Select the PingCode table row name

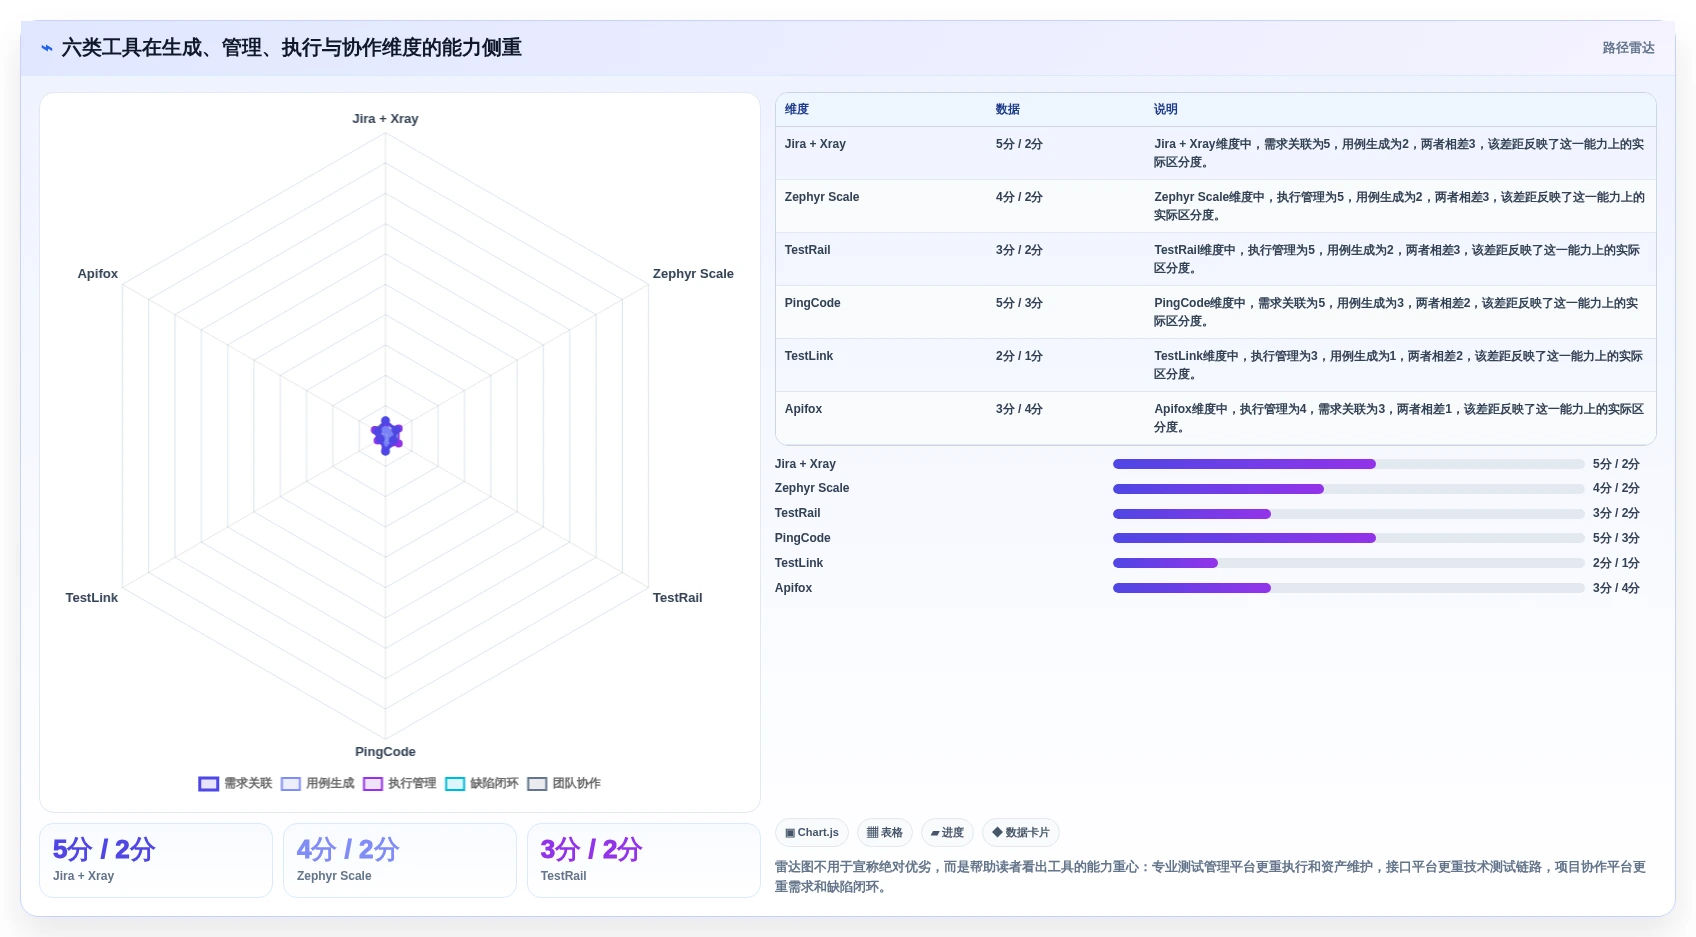tap(813, 303)
